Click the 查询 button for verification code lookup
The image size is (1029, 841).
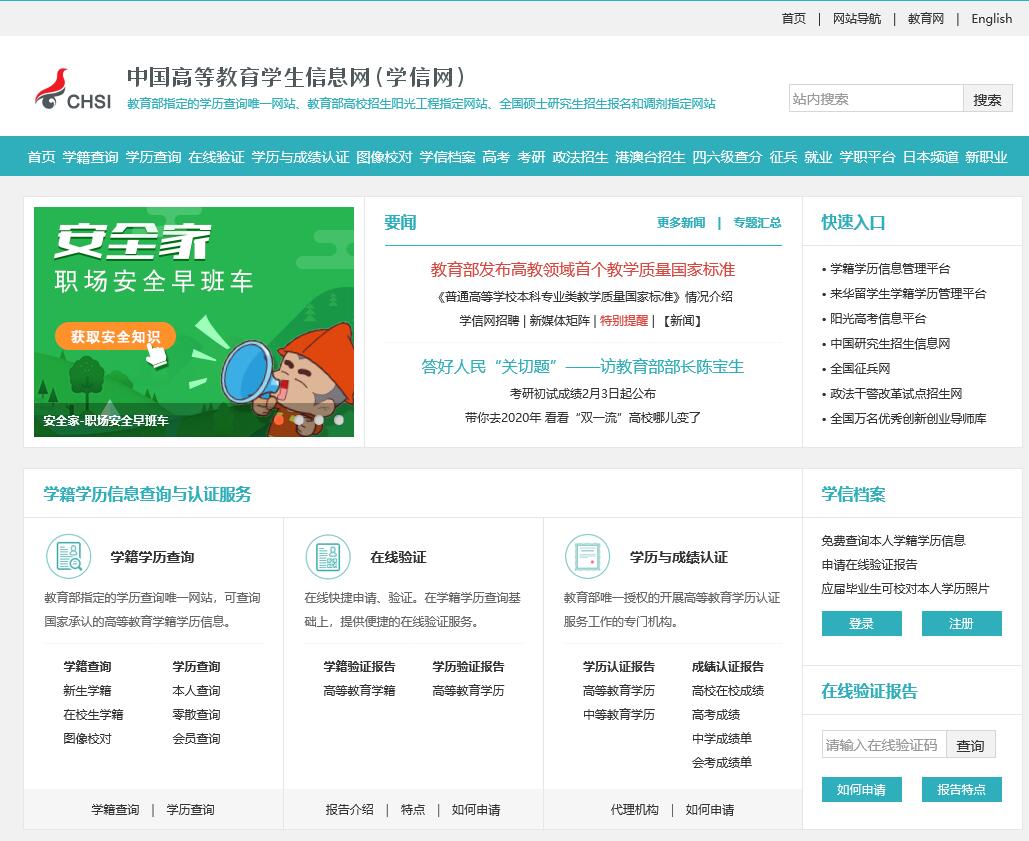point(969,744)
